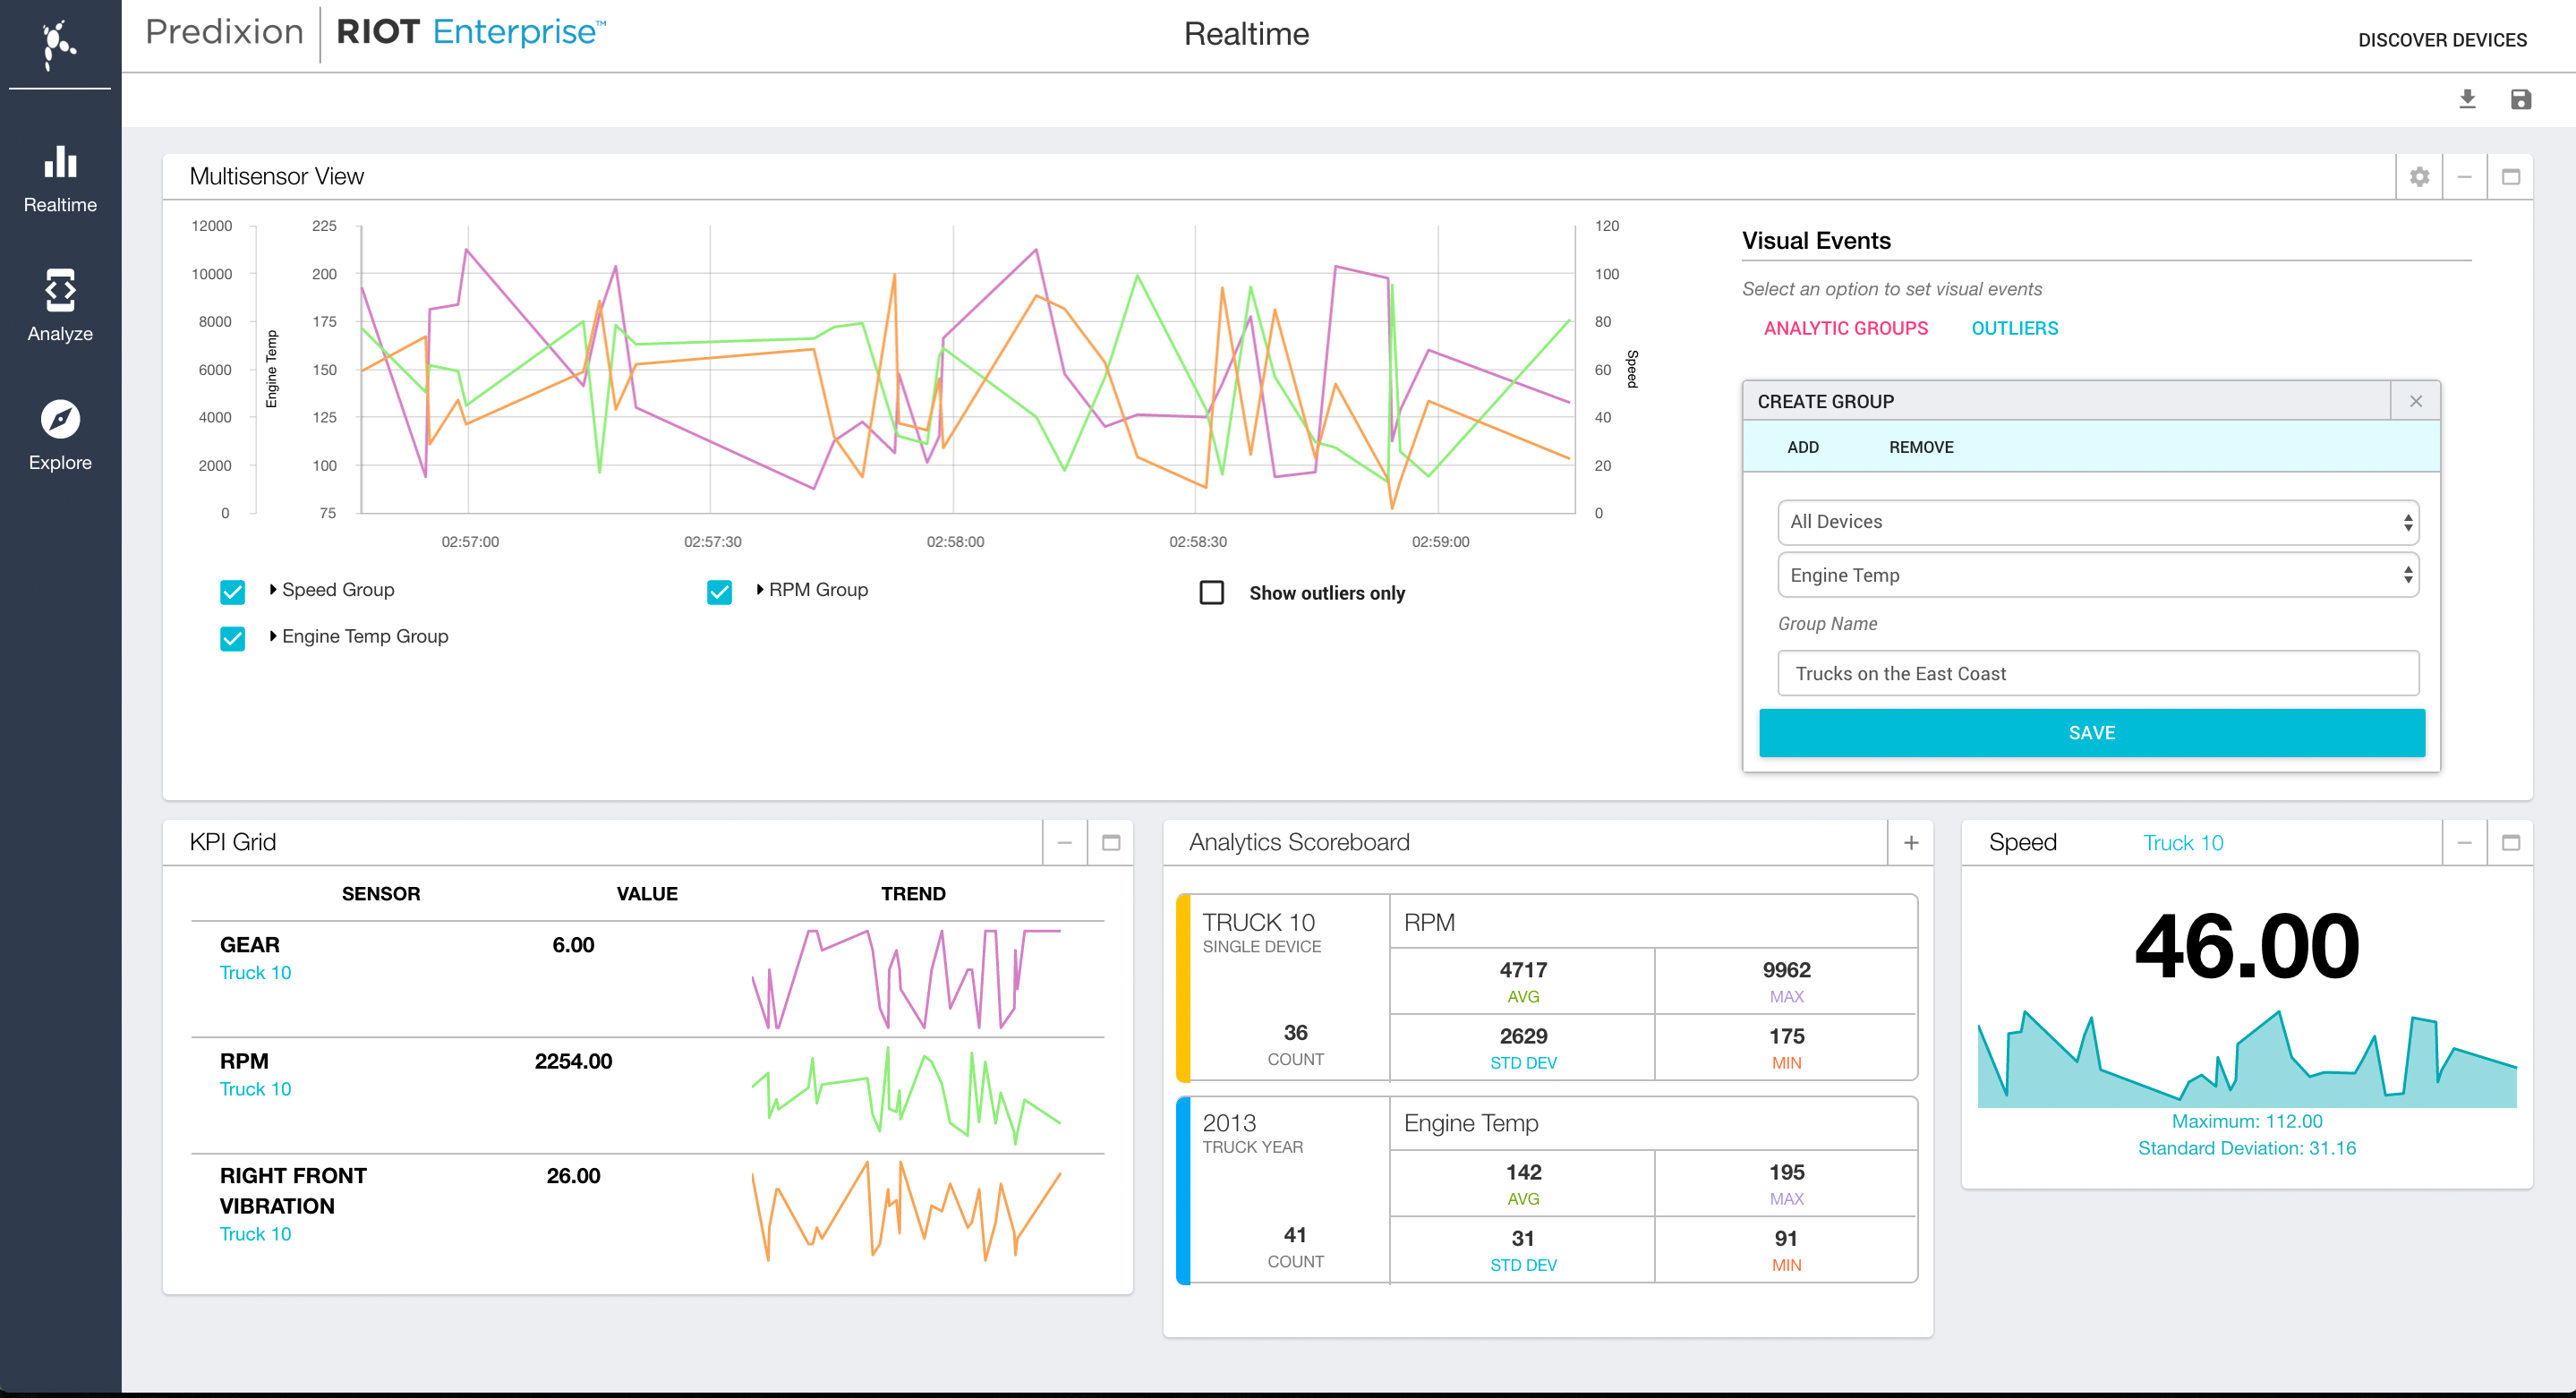Uncheck the RPM Group checkbox
This screenshot has width=2576, height=1398.
(719, 592)
